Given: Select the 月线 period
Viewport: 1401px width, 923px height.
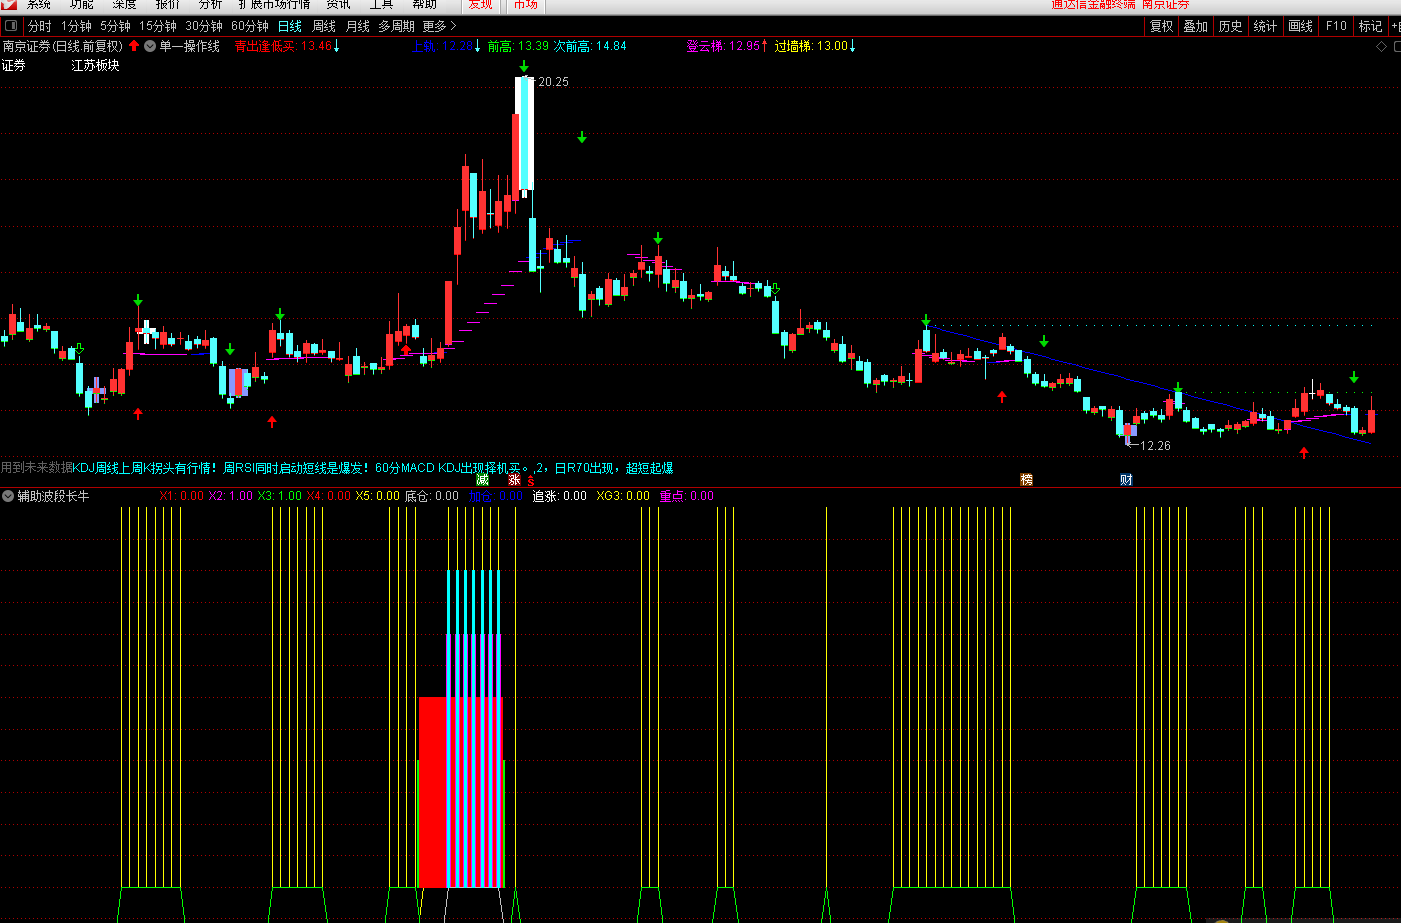Looking at the screenshot, I should pyautogui.click(x=357, y=26).
